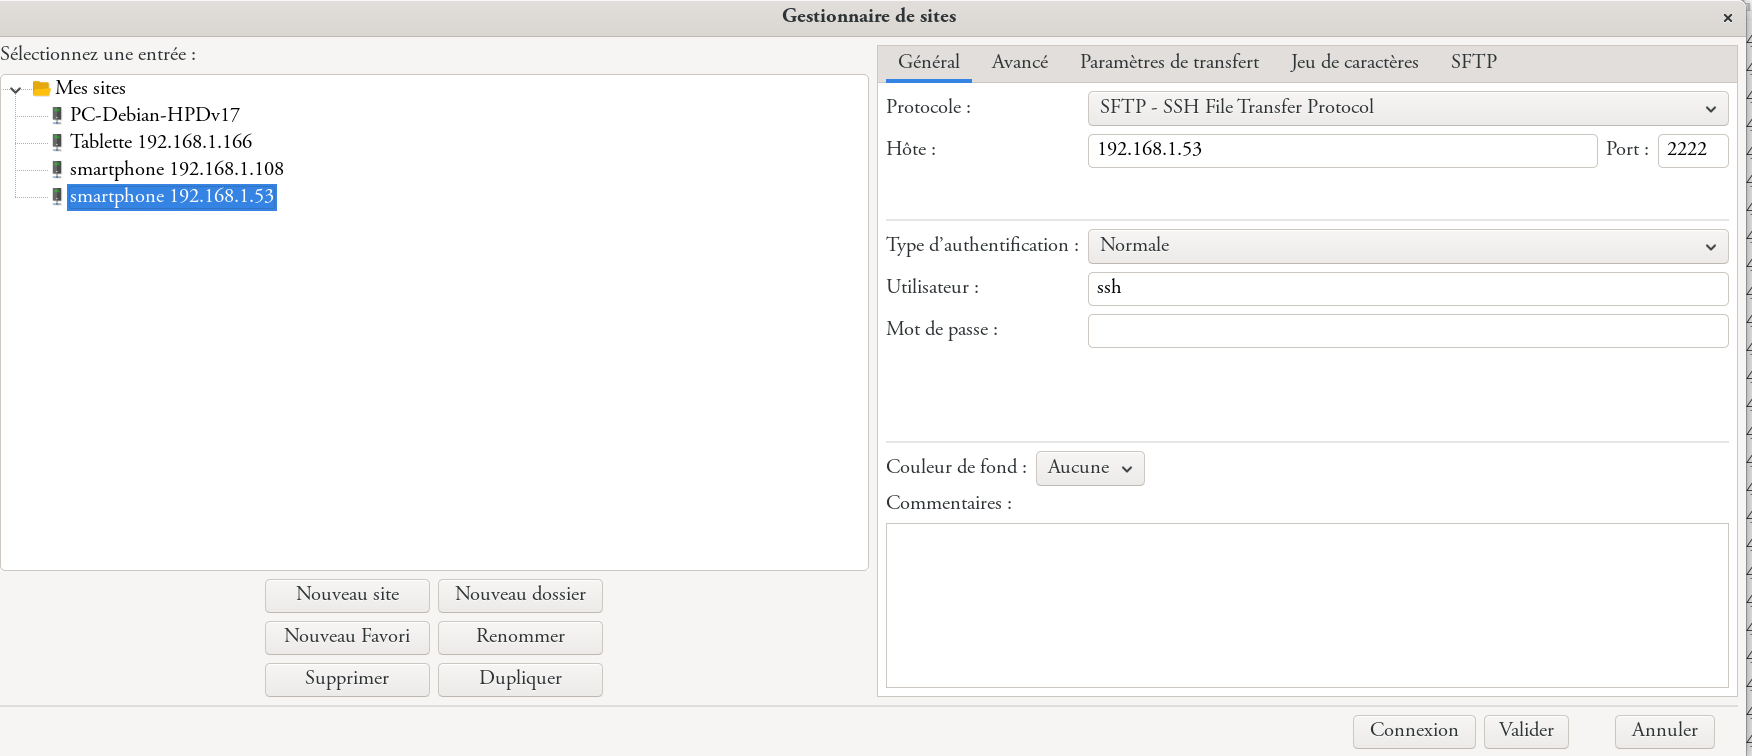Click server icon beside smartphone 192.168.1.53

tap(57, 196)
